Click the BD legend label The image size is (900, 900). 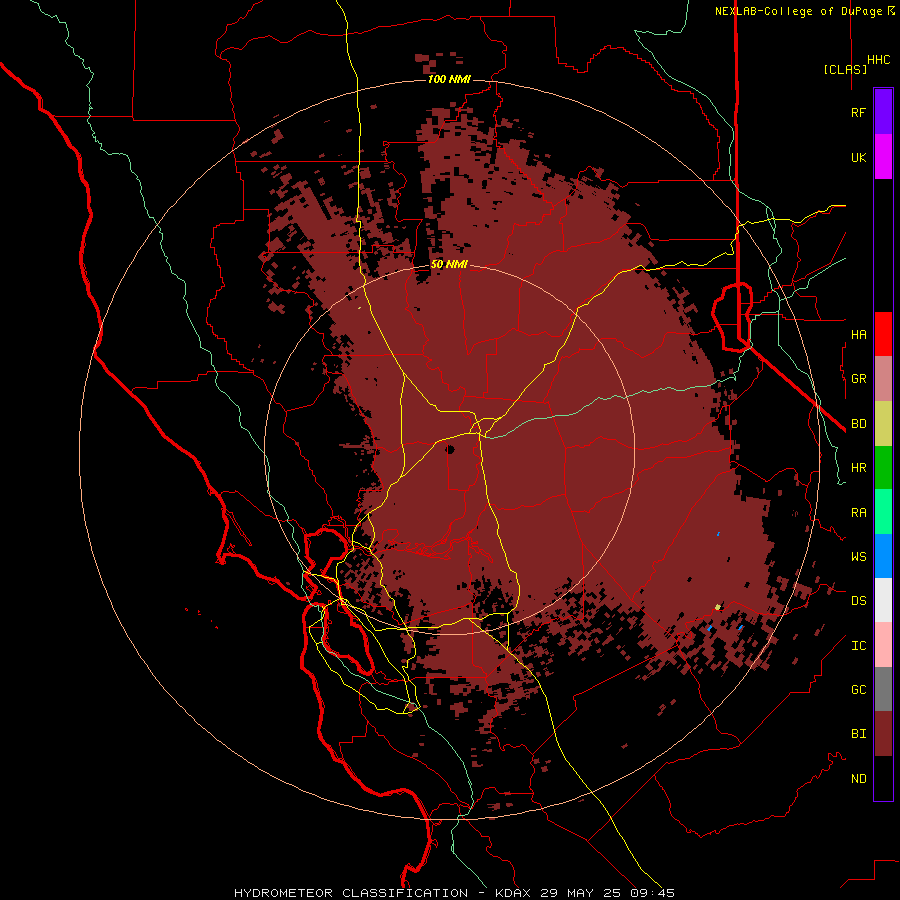coord(858,424)
